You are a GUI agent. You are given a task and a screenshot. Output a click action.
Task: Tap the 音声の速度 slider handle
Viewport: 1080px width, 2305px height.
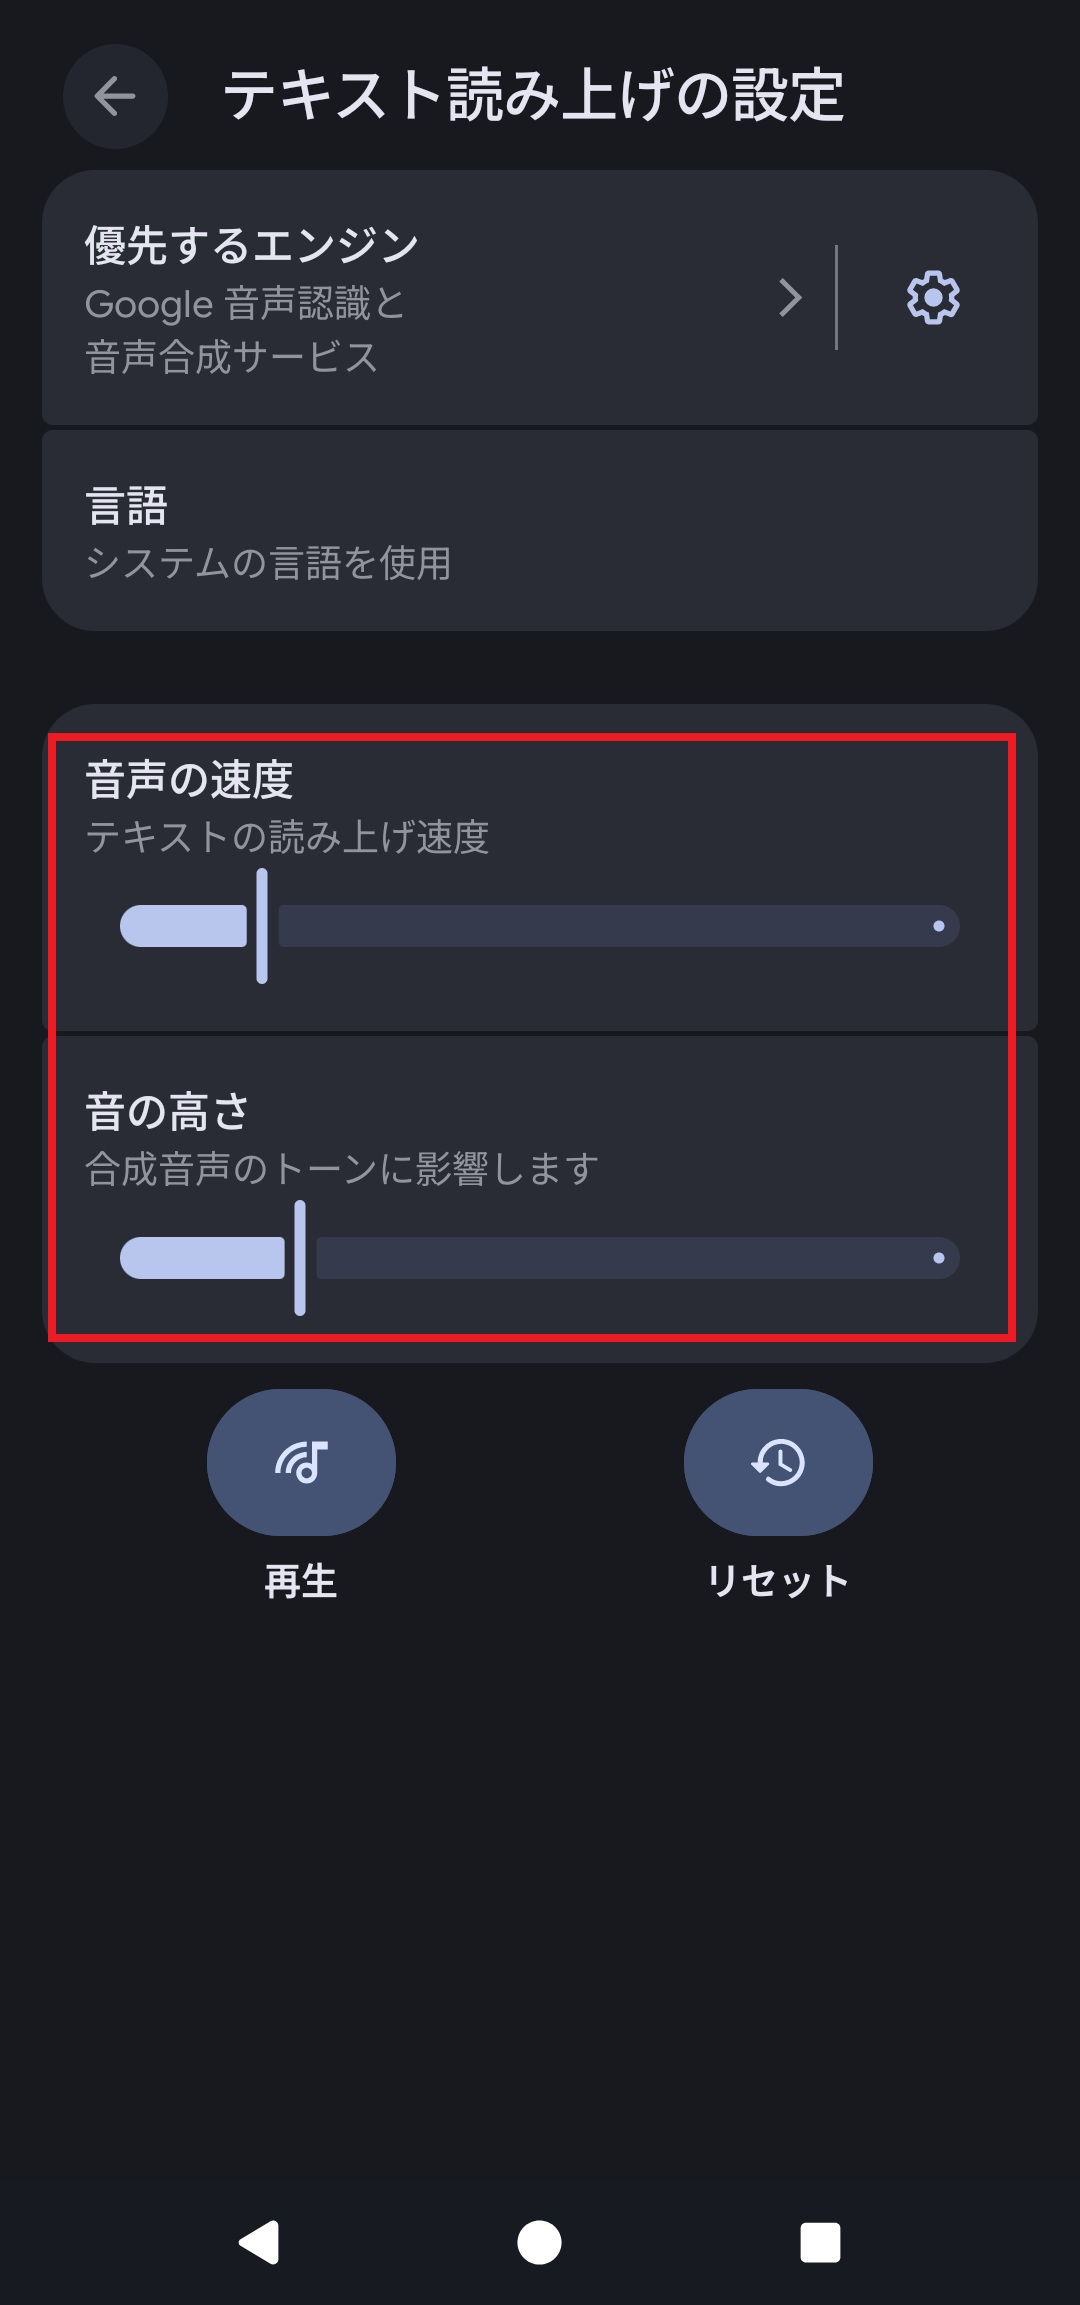click(262, 926)
